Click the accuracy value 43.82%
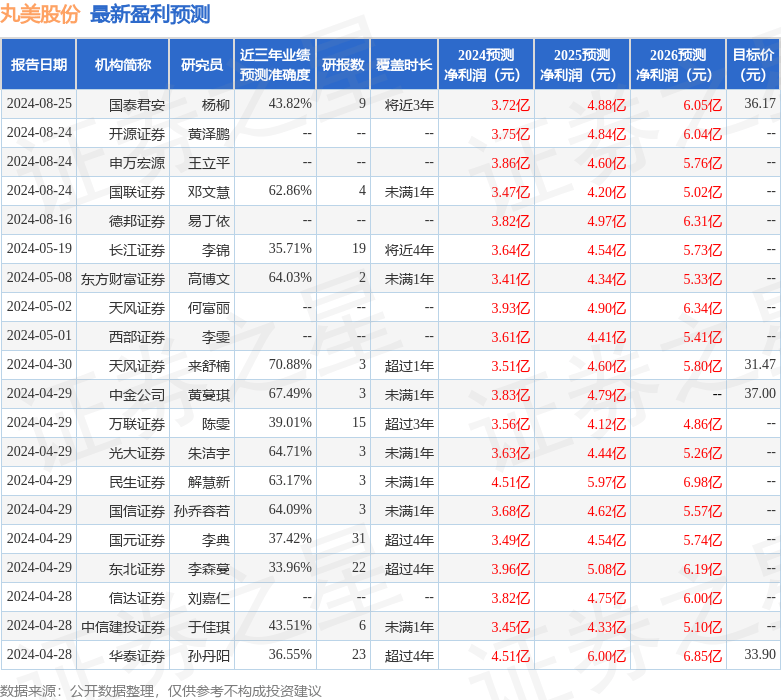Viewport: 781px width, 700px height. [290, 103]
